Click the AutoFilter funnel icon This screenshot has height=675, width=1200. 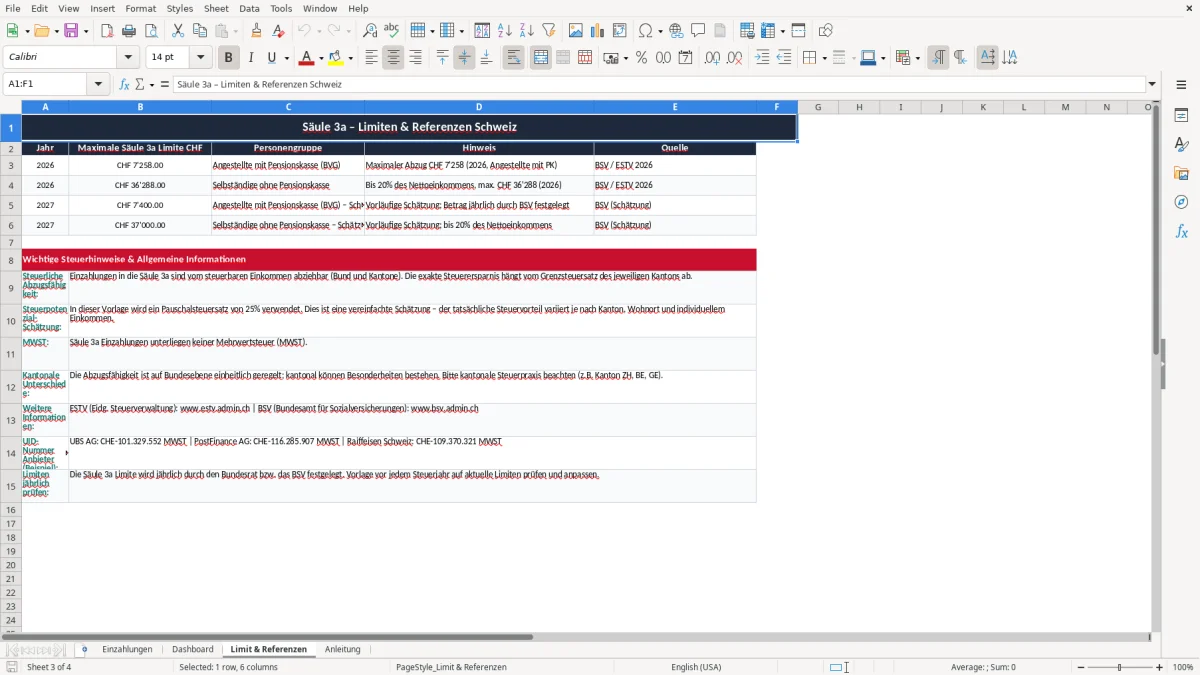click(548, 31)
